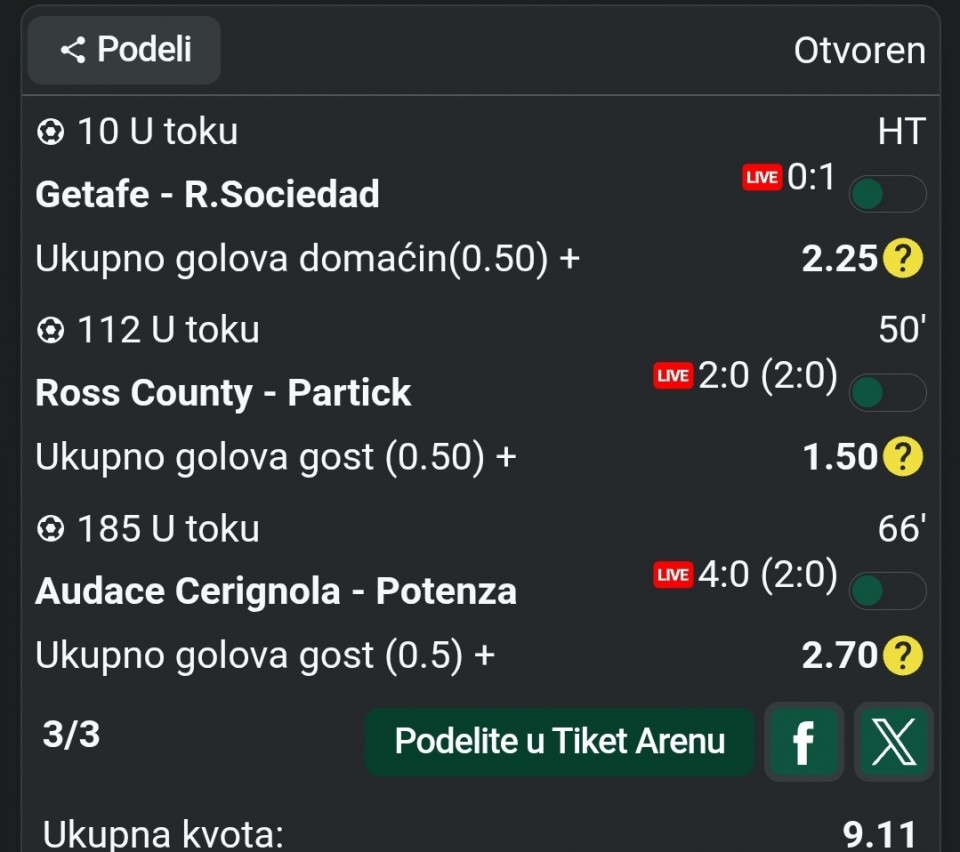Click help icon next to 1.50 odds

point(902,457)
